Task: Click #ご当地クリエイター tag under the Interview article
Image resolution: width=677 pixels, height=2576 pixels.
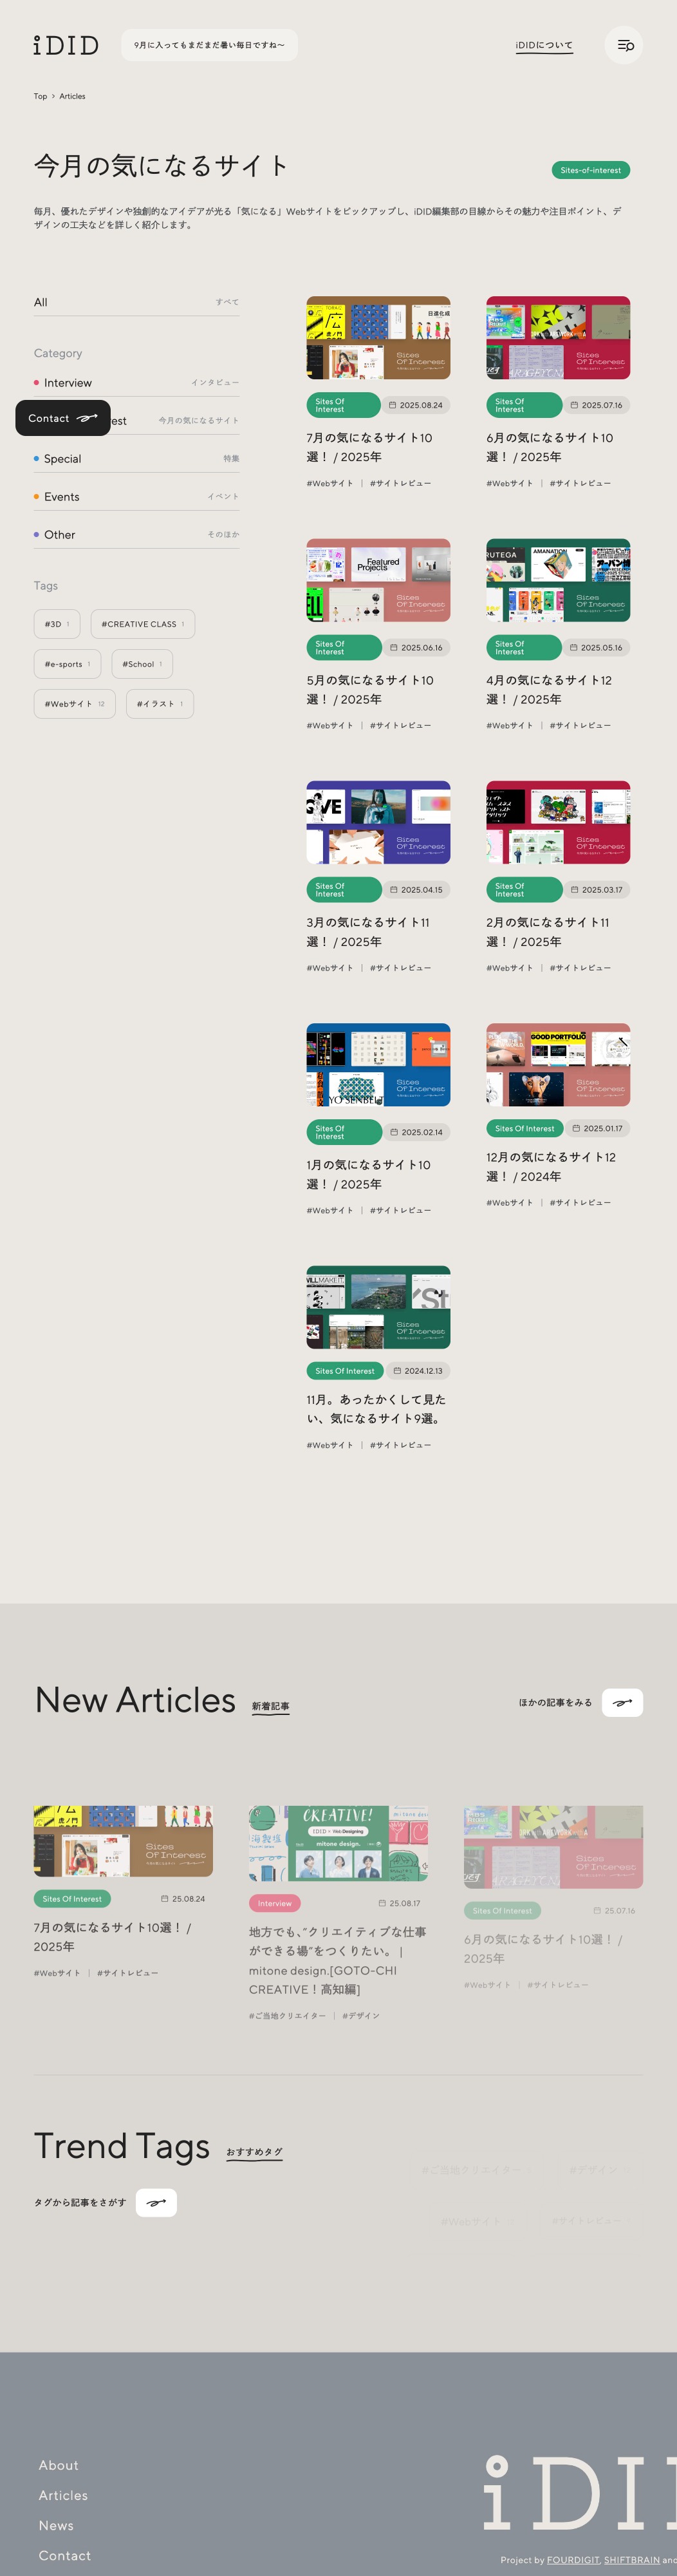Action: pos(287,2016)
